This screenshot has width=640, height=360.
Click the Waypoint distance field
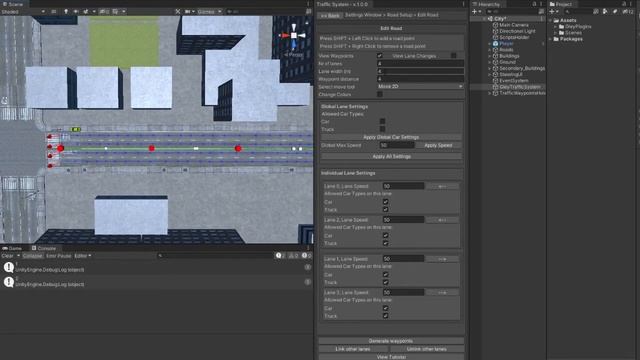pyautogui.click(x=420, y=79)
